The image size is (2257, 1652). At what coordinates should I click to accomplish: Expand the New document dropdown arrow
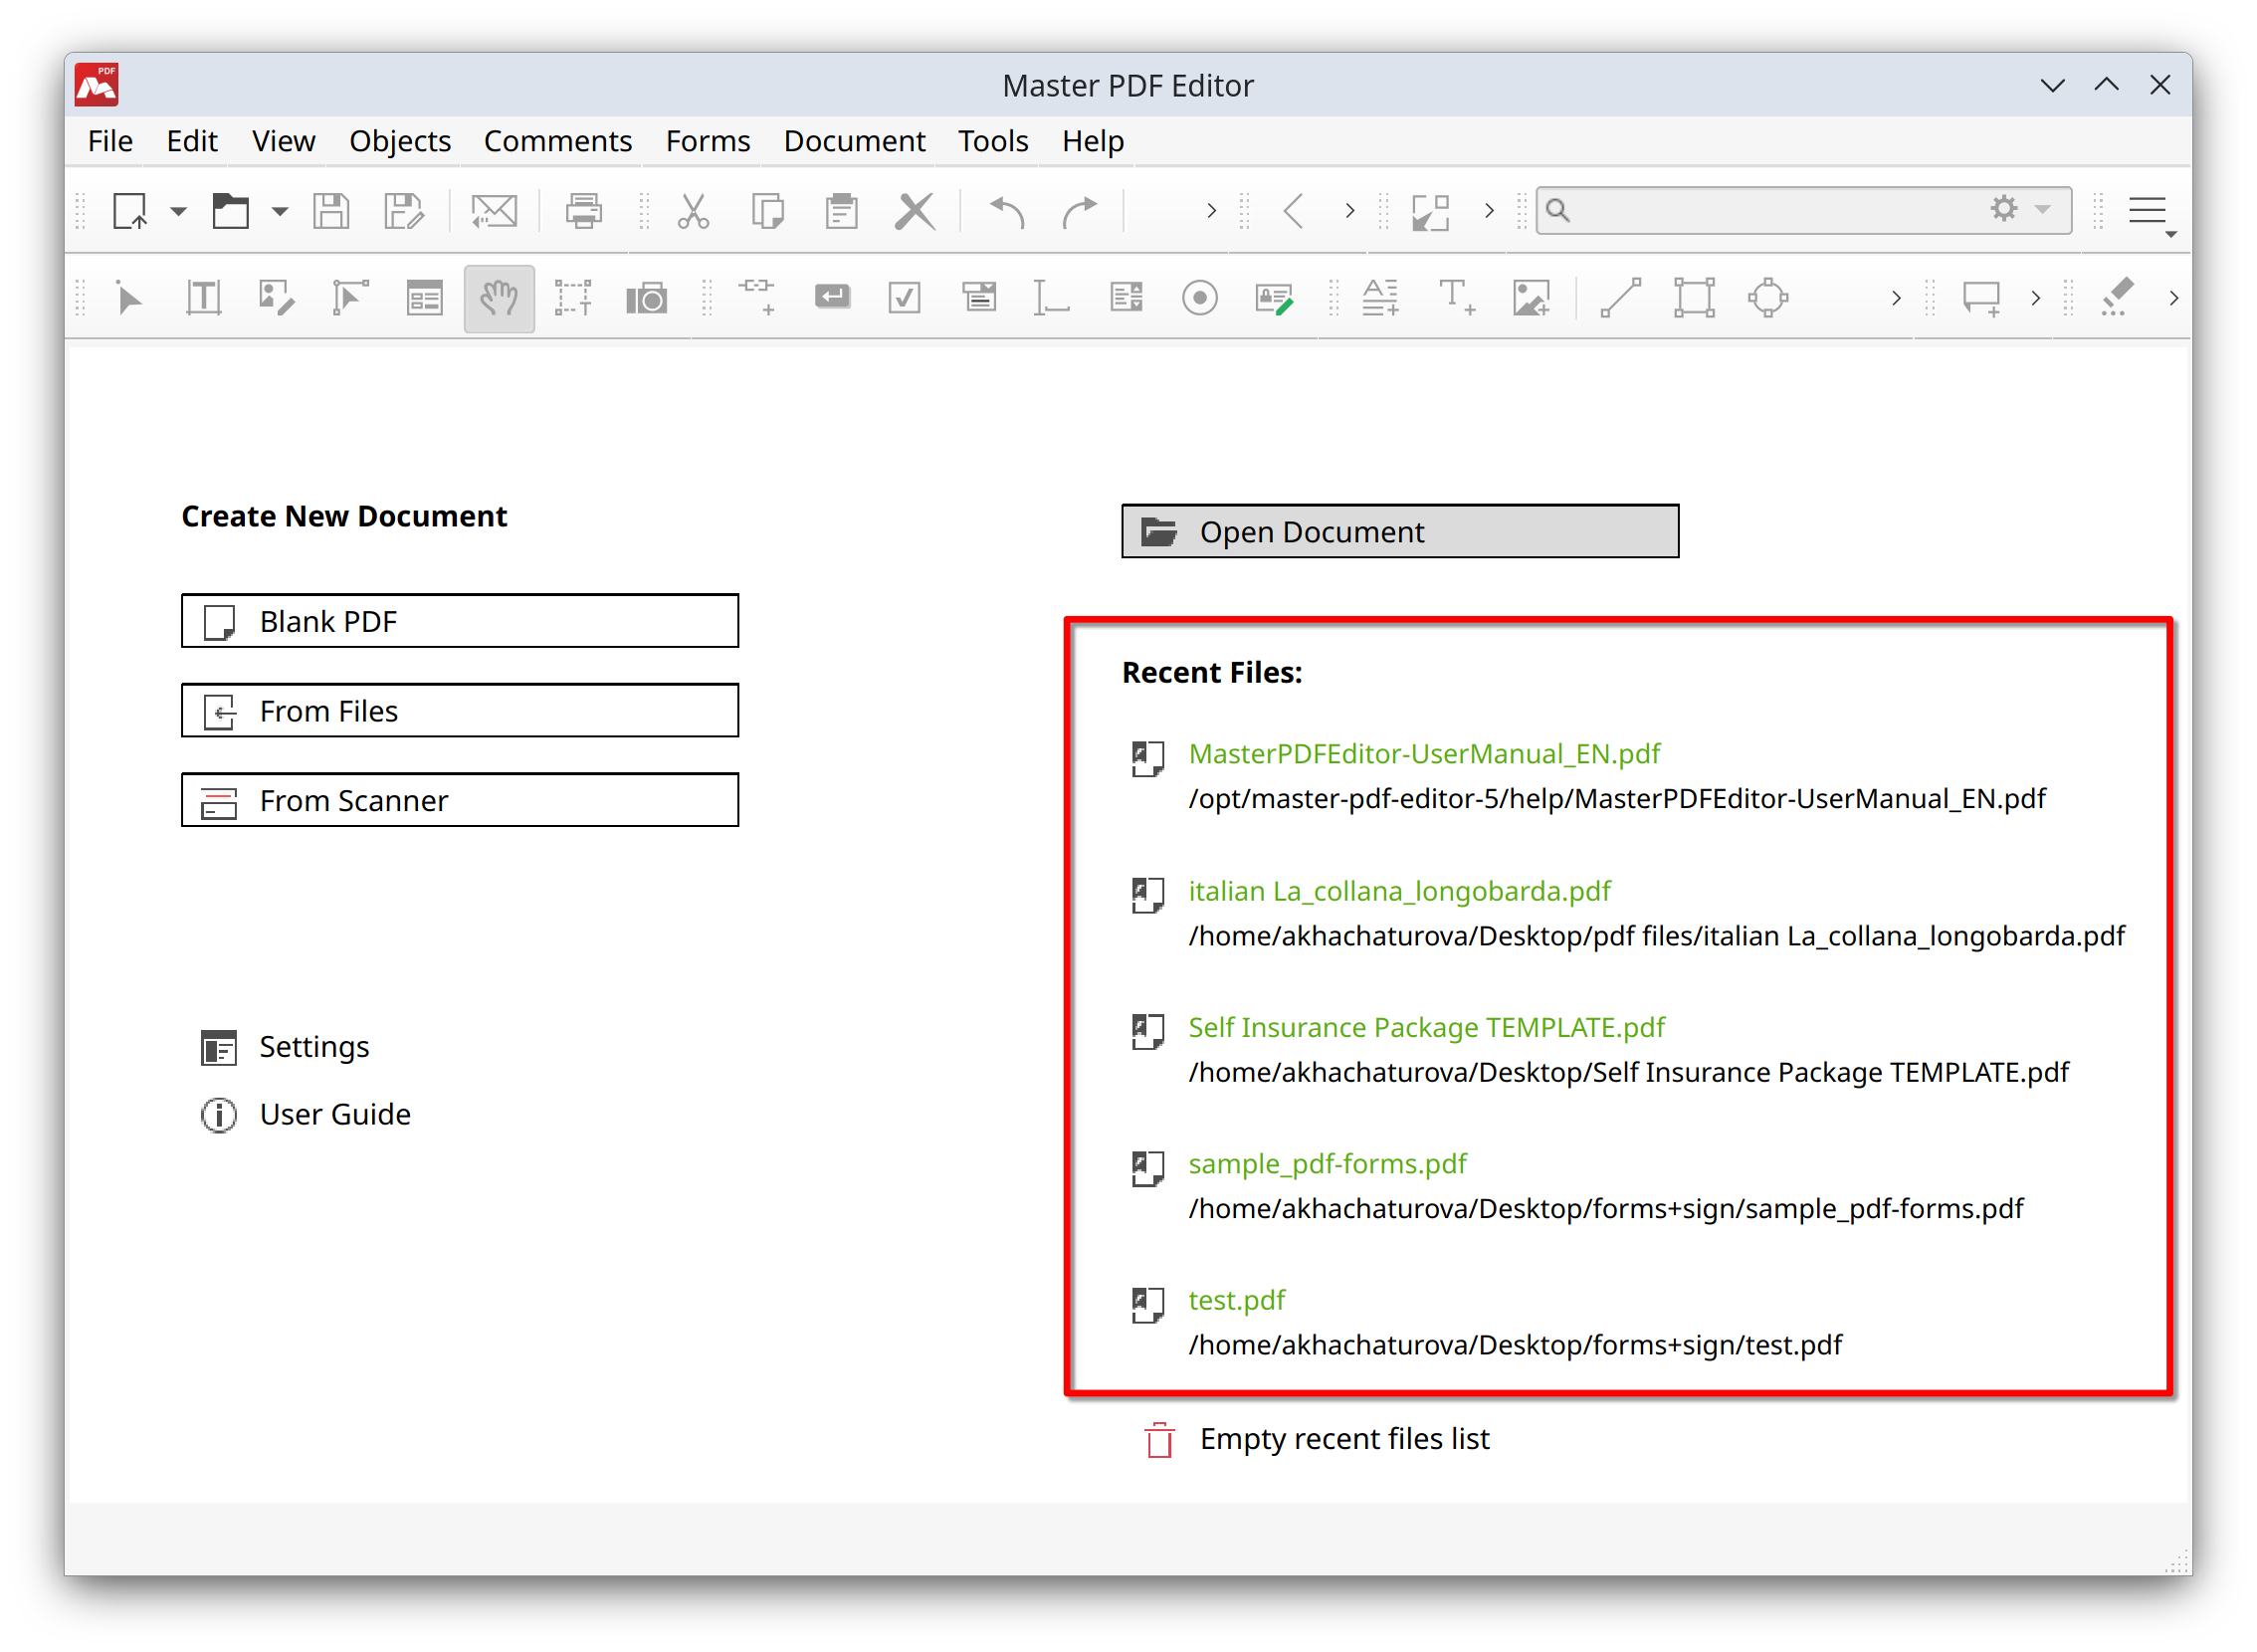point(178,211)
